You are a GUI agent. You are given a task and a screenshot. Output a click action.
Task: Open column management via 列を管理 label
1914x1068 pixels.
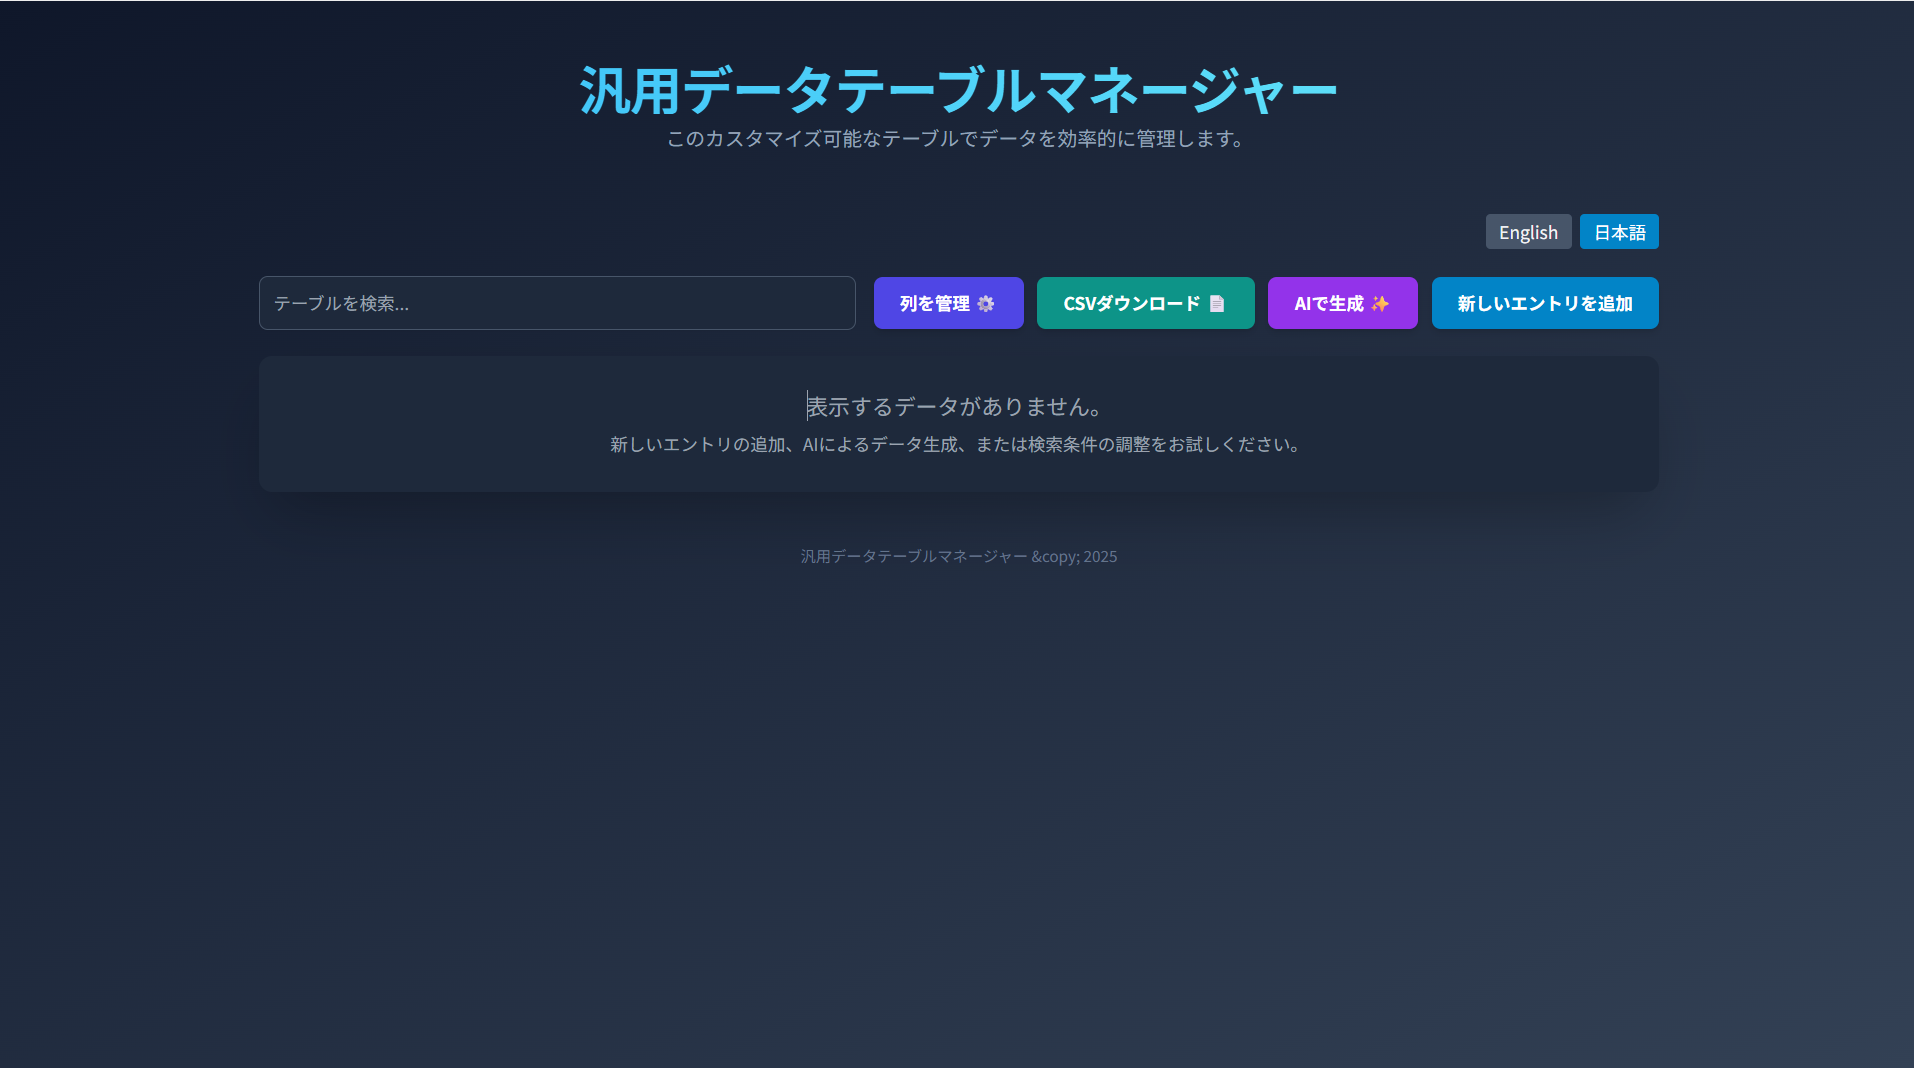coord(934,304)
